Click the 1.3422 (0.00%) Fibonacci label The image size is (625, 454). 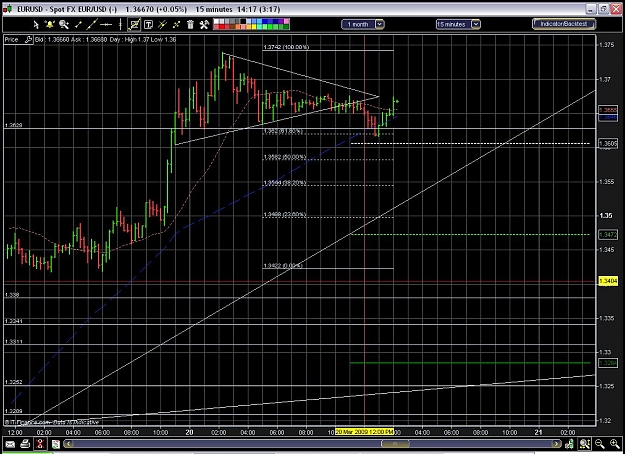coord(283,265)
